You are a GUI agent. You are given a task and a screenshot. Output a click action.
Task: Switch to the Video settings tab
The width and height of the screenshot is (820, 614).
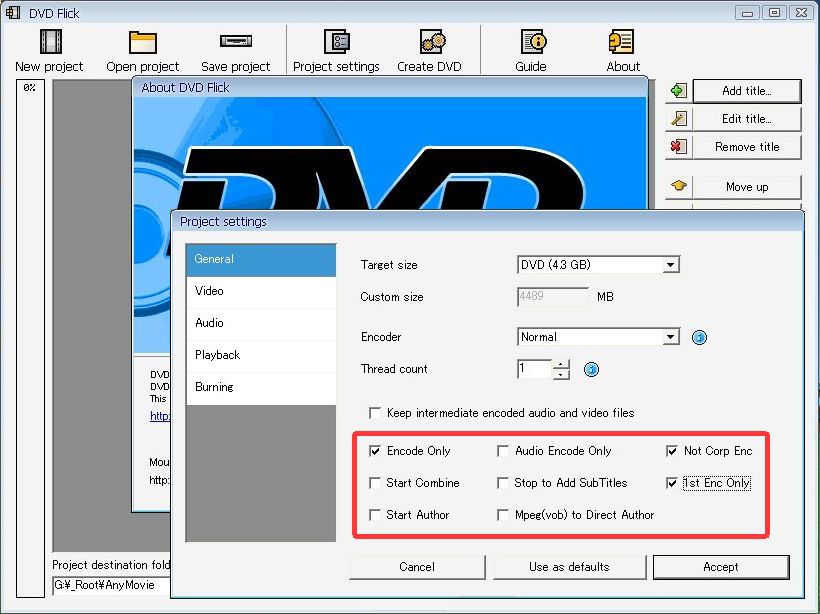(261, 292)
